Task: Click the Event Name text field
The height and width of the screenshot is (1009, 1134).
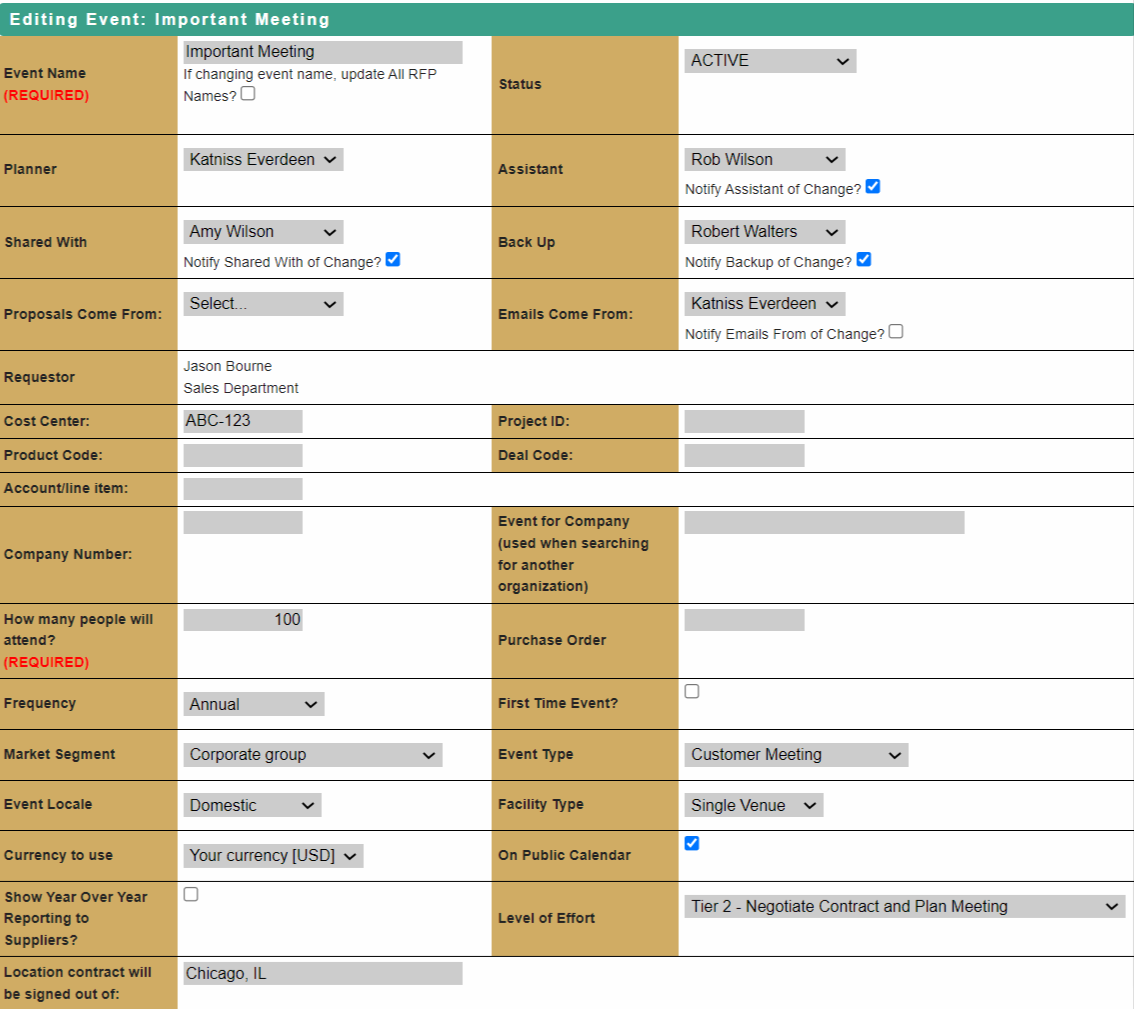Action: point(322,52)
